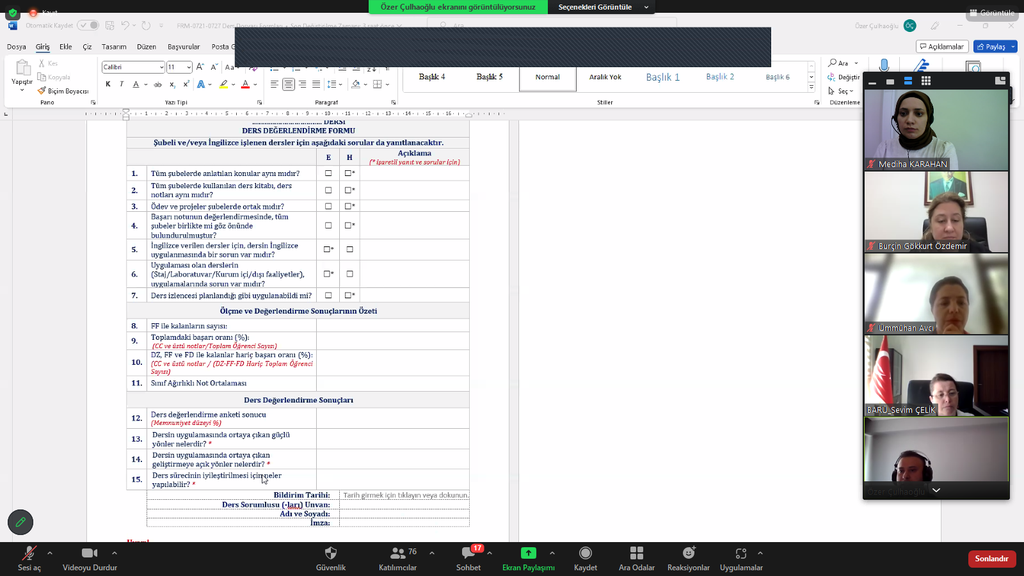Open the Katılımcılar participants panel

[x=397, y=554]
